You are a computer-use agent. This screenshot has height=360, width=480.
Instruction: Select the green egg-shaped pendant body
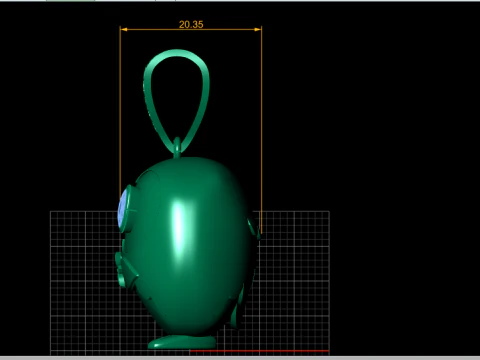[188, 245]
